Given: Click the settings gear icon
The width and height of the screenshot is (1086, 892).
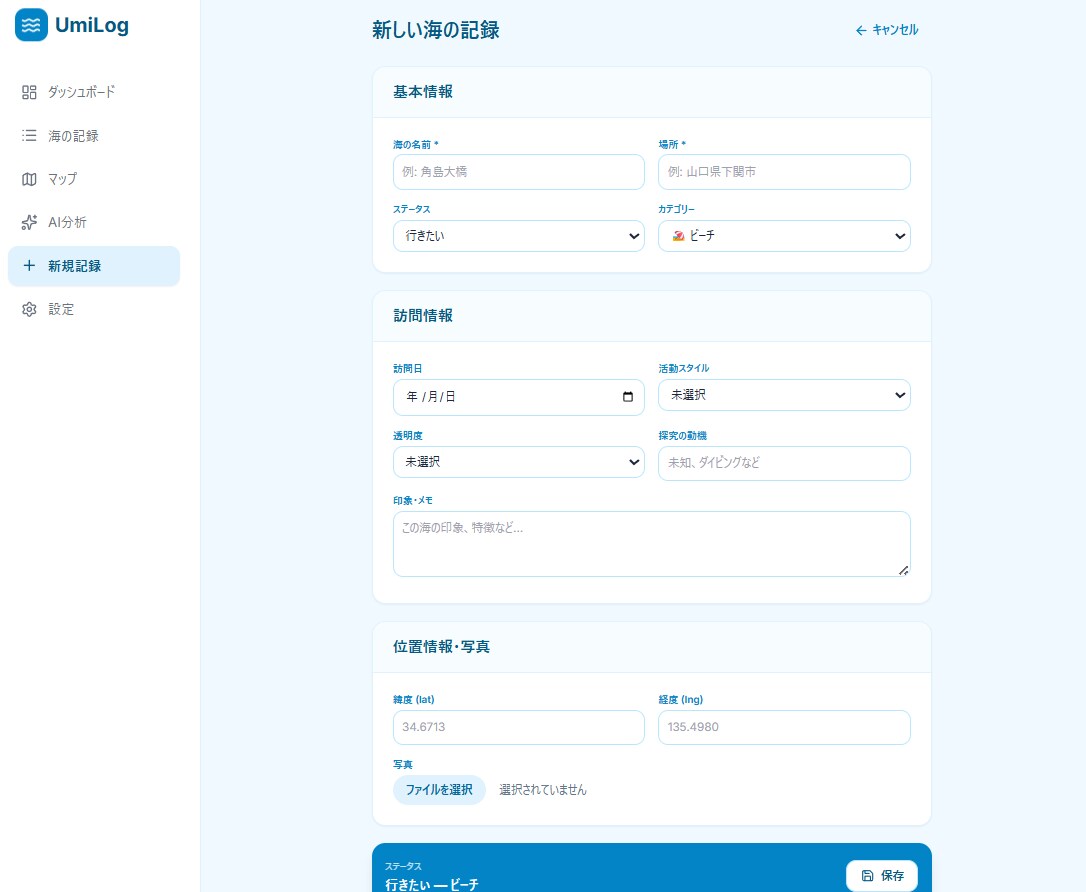Looking at the screenshot, I should 29,309.
